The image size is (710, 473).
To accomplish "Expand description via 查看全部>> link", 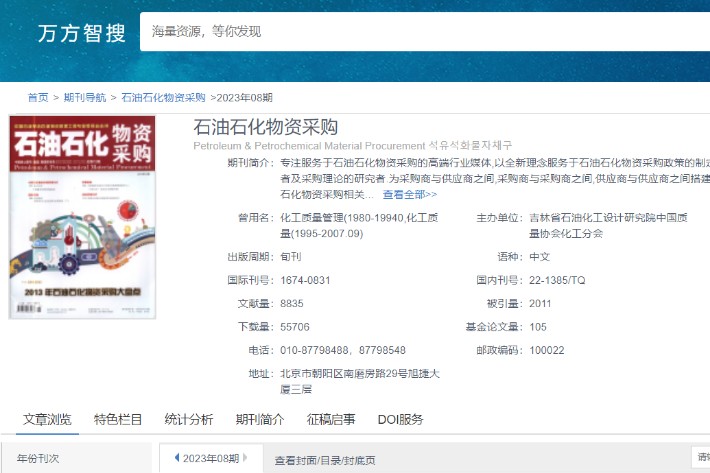I will (x=410, y=195).
